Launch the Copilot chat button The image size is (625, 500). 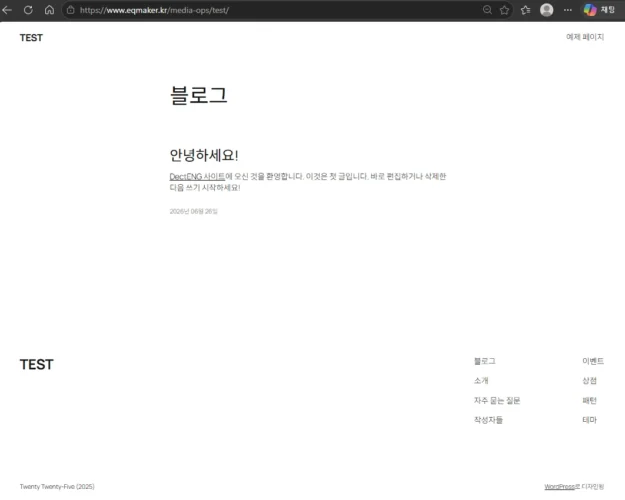(x=599, y=10)
